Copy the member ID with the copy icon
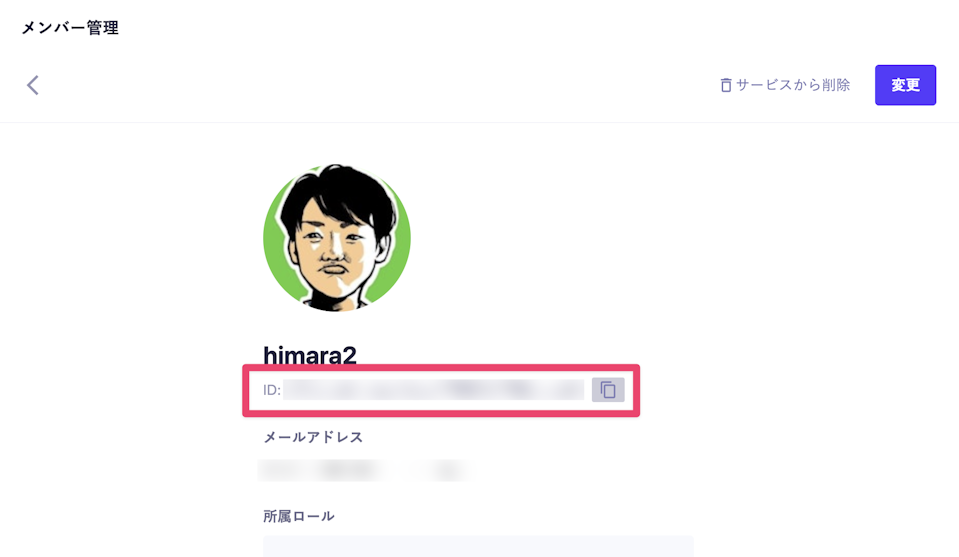This screenshot has width=959, height=557. click(607, 390)
